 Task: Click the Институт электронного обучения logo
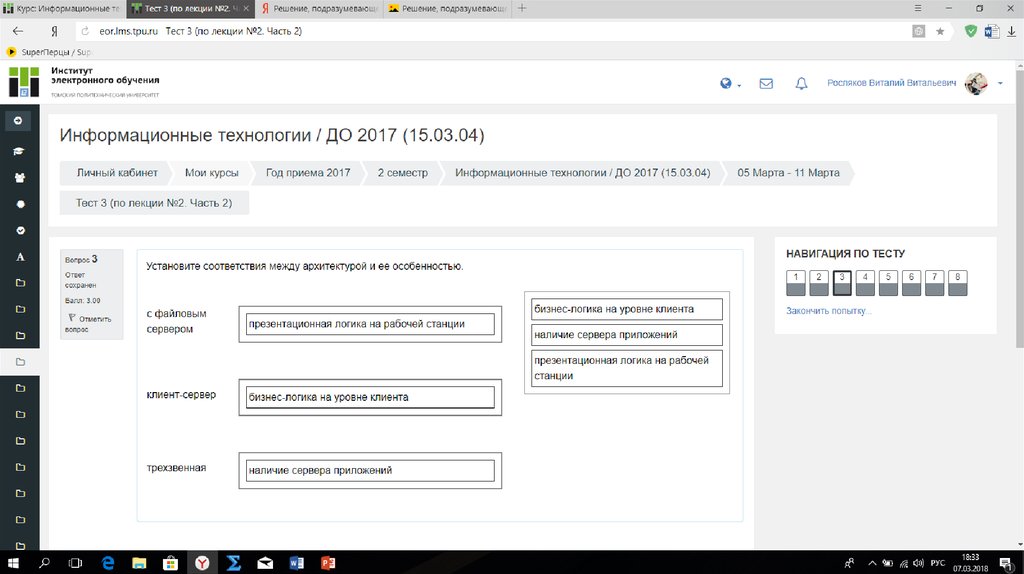pos(84,82)
